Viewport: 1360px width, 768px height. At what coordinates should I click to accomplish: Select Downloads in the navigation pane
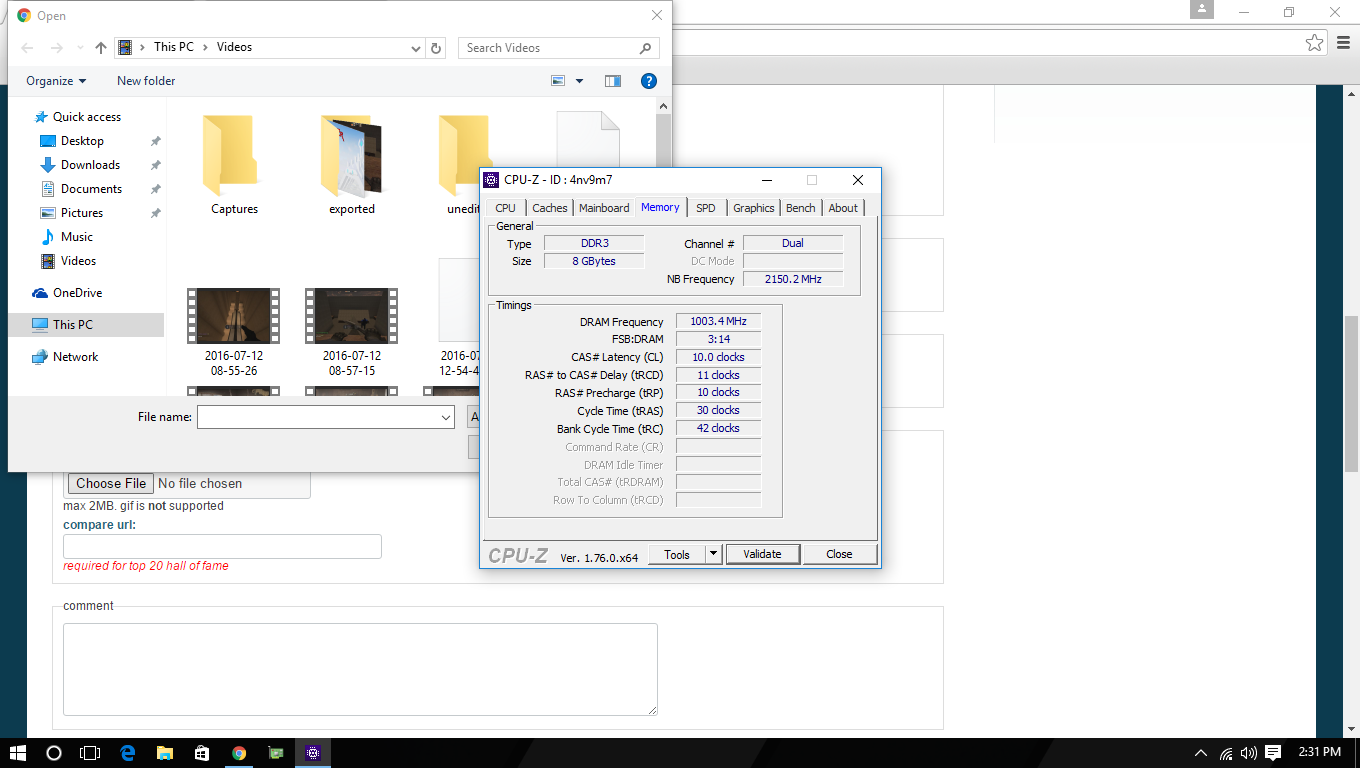coord(90,165)
